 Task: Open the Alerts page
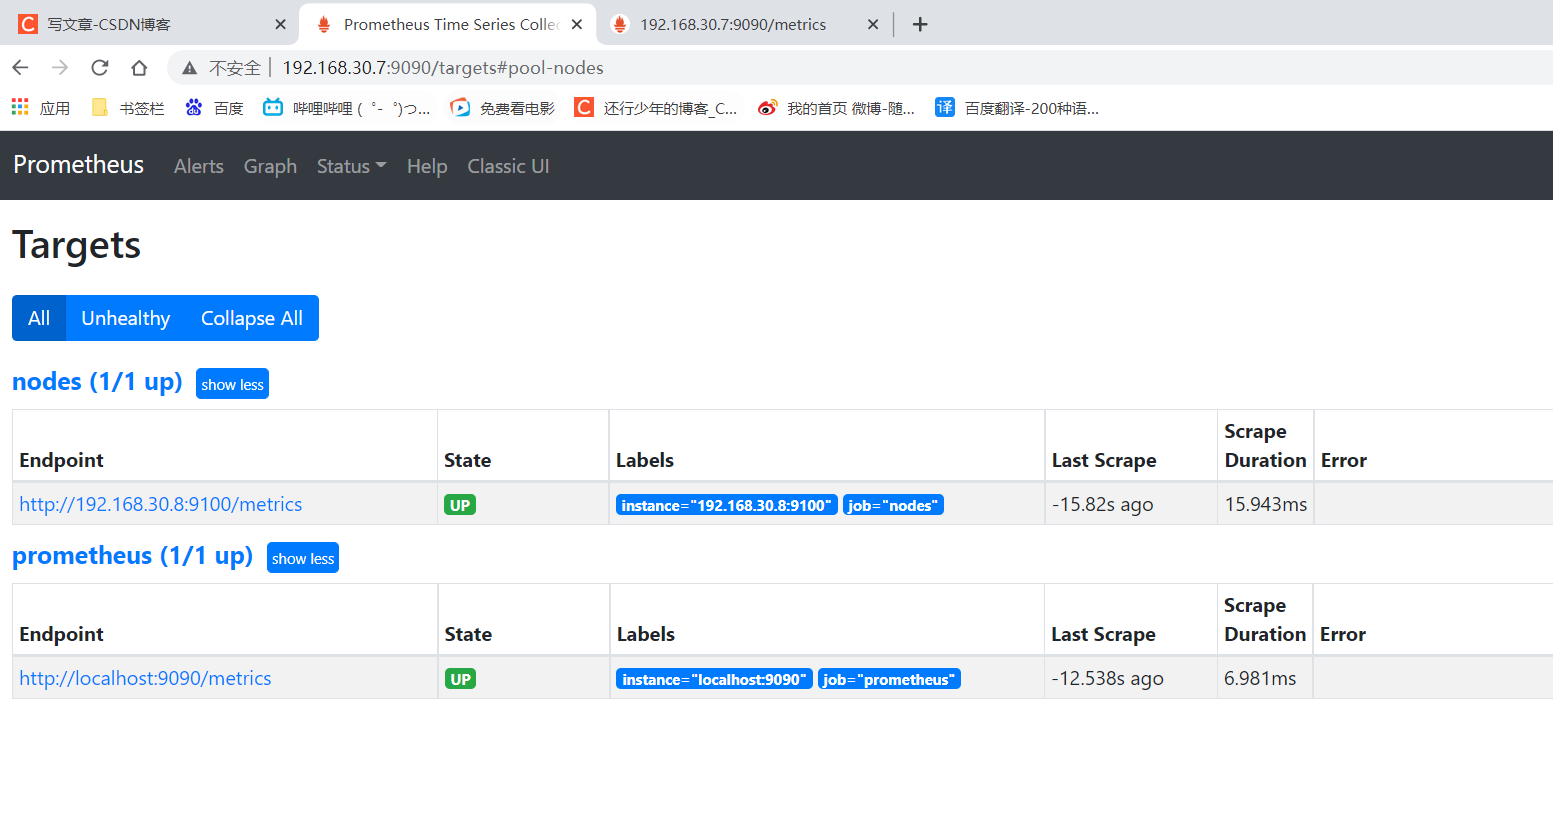(x=199, y=166)
